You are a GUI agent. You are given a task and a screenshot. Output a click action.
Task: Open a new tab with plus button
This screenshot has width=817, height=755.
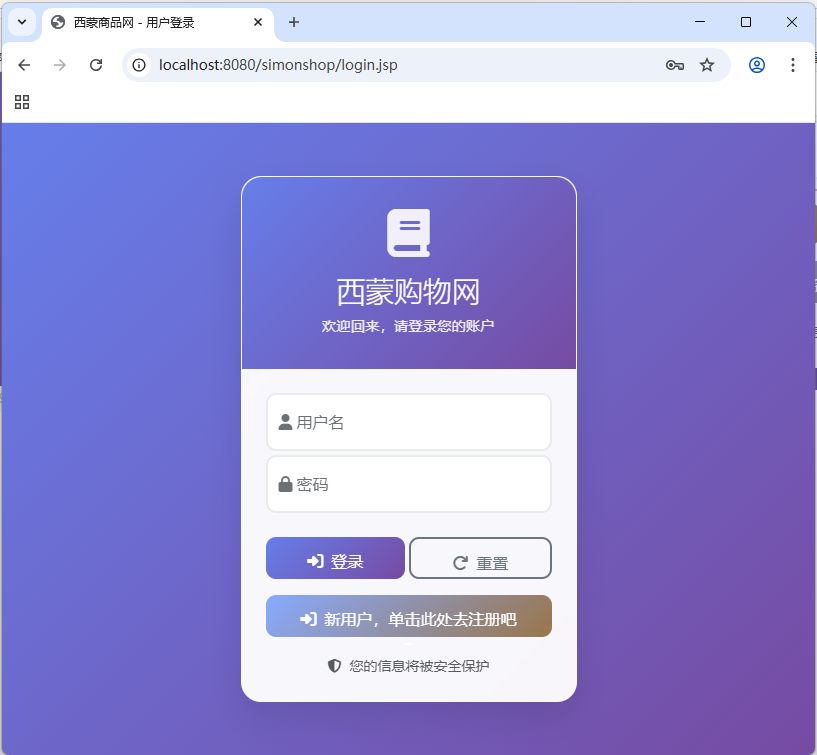point(294,22)
